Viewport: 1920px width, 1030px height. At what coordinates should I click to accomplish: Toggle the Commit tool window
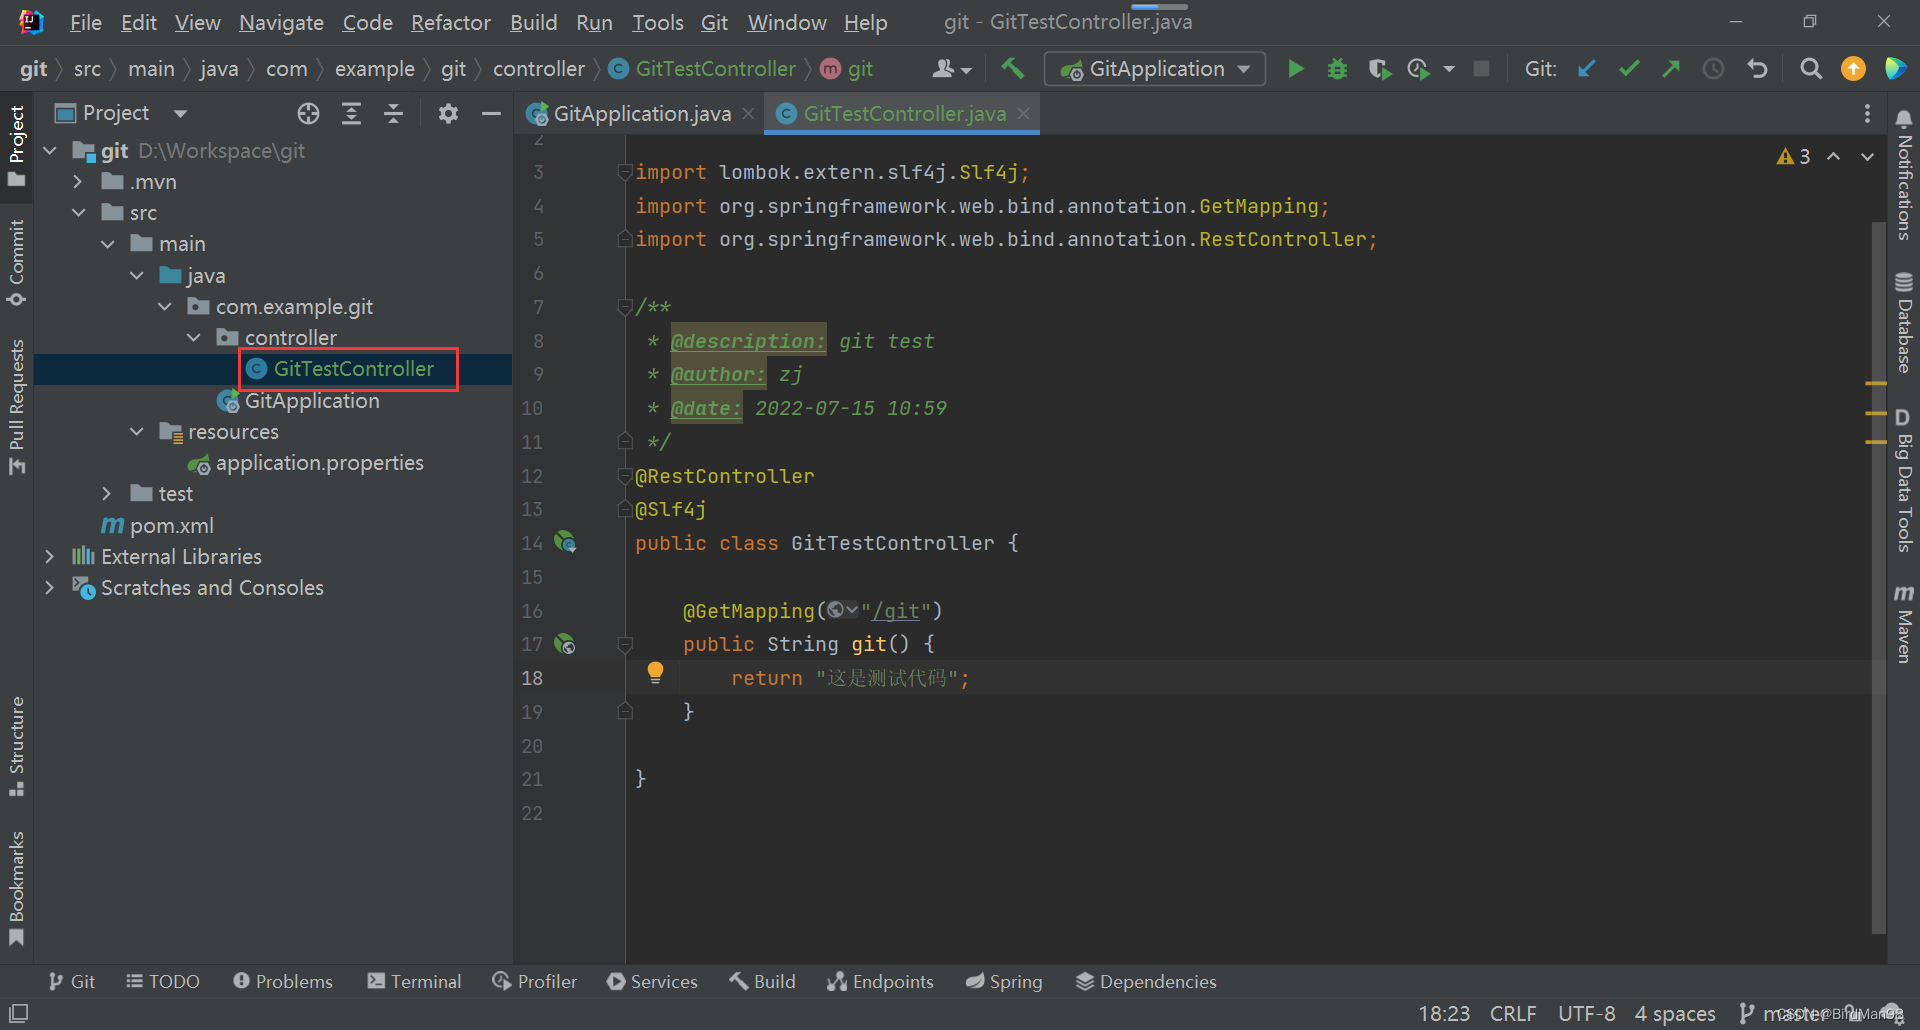[x=17, y=263]
